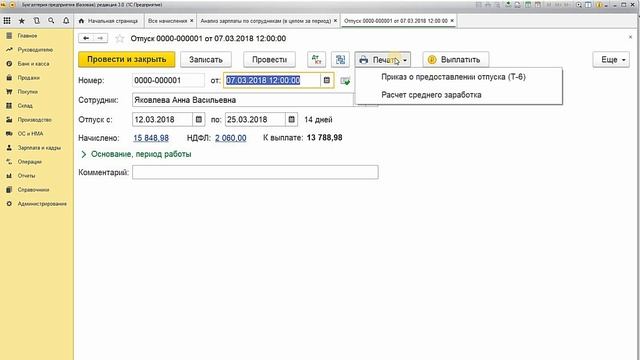Open accrued amount link 15 848,98
Screen dimensions: 640x360
(x=151, y=138)
